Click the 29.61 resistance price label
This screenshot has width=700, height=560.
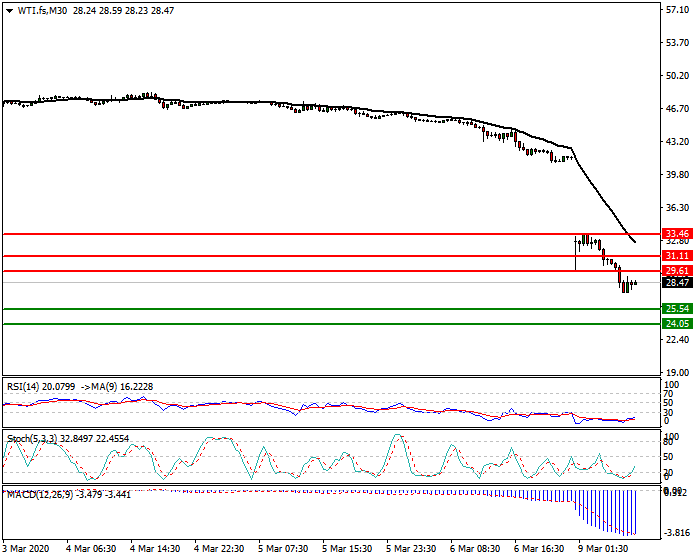click(x=677, y=271)
